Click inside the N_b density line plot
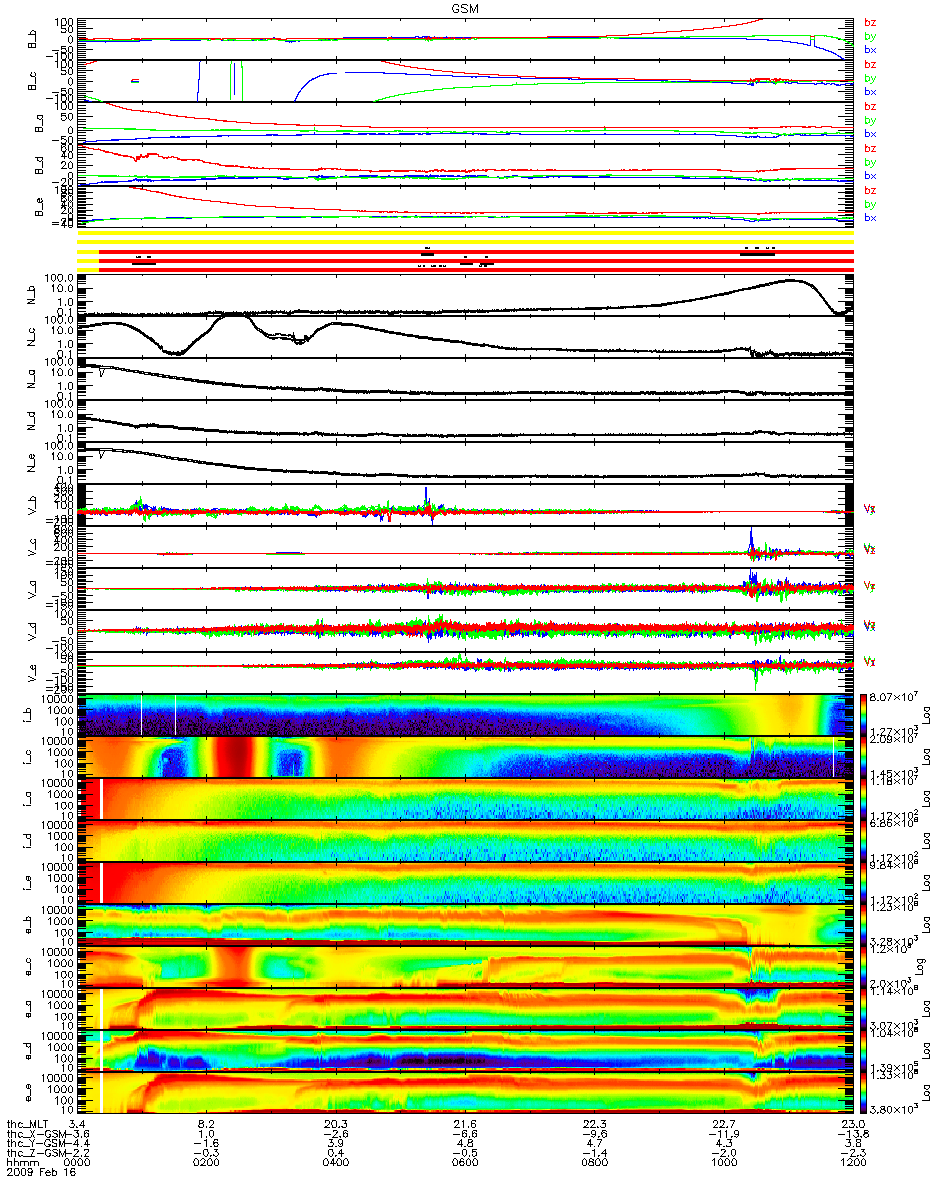Screen dimensions: 930x1200 (466, 296)
